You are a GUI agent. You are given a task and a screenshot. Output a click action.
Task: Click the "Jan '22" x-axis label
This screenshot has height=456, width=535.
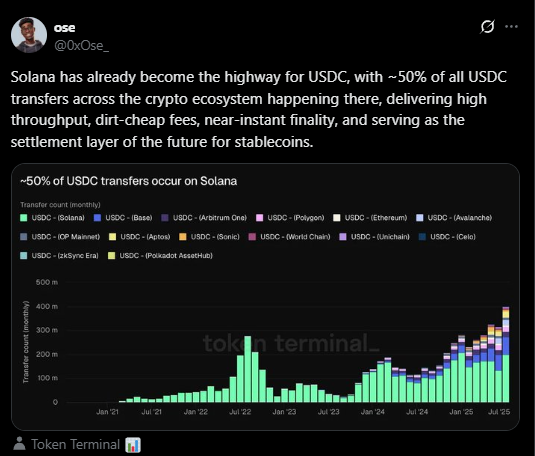pos(196,412)
